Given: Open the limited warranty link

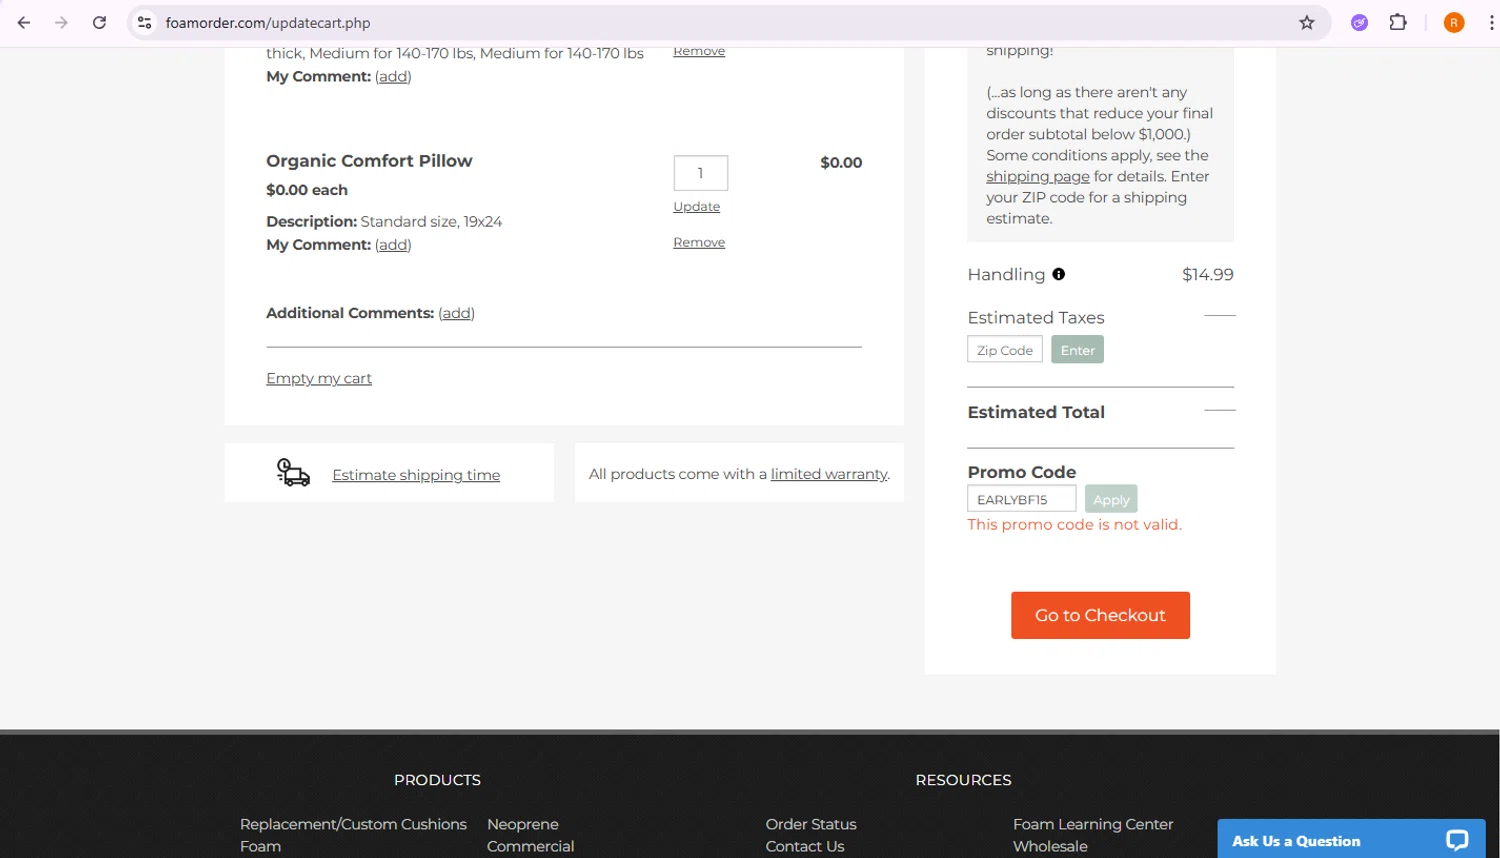Looking at the screenshot, I should click(x=829, y=474).
